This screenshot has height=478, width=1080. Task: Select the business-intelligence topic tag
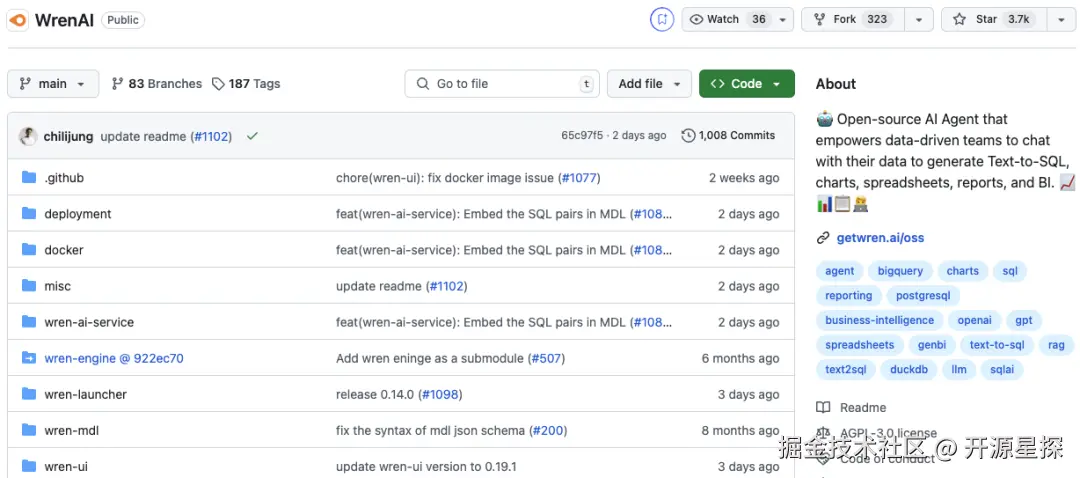(880, 320)
